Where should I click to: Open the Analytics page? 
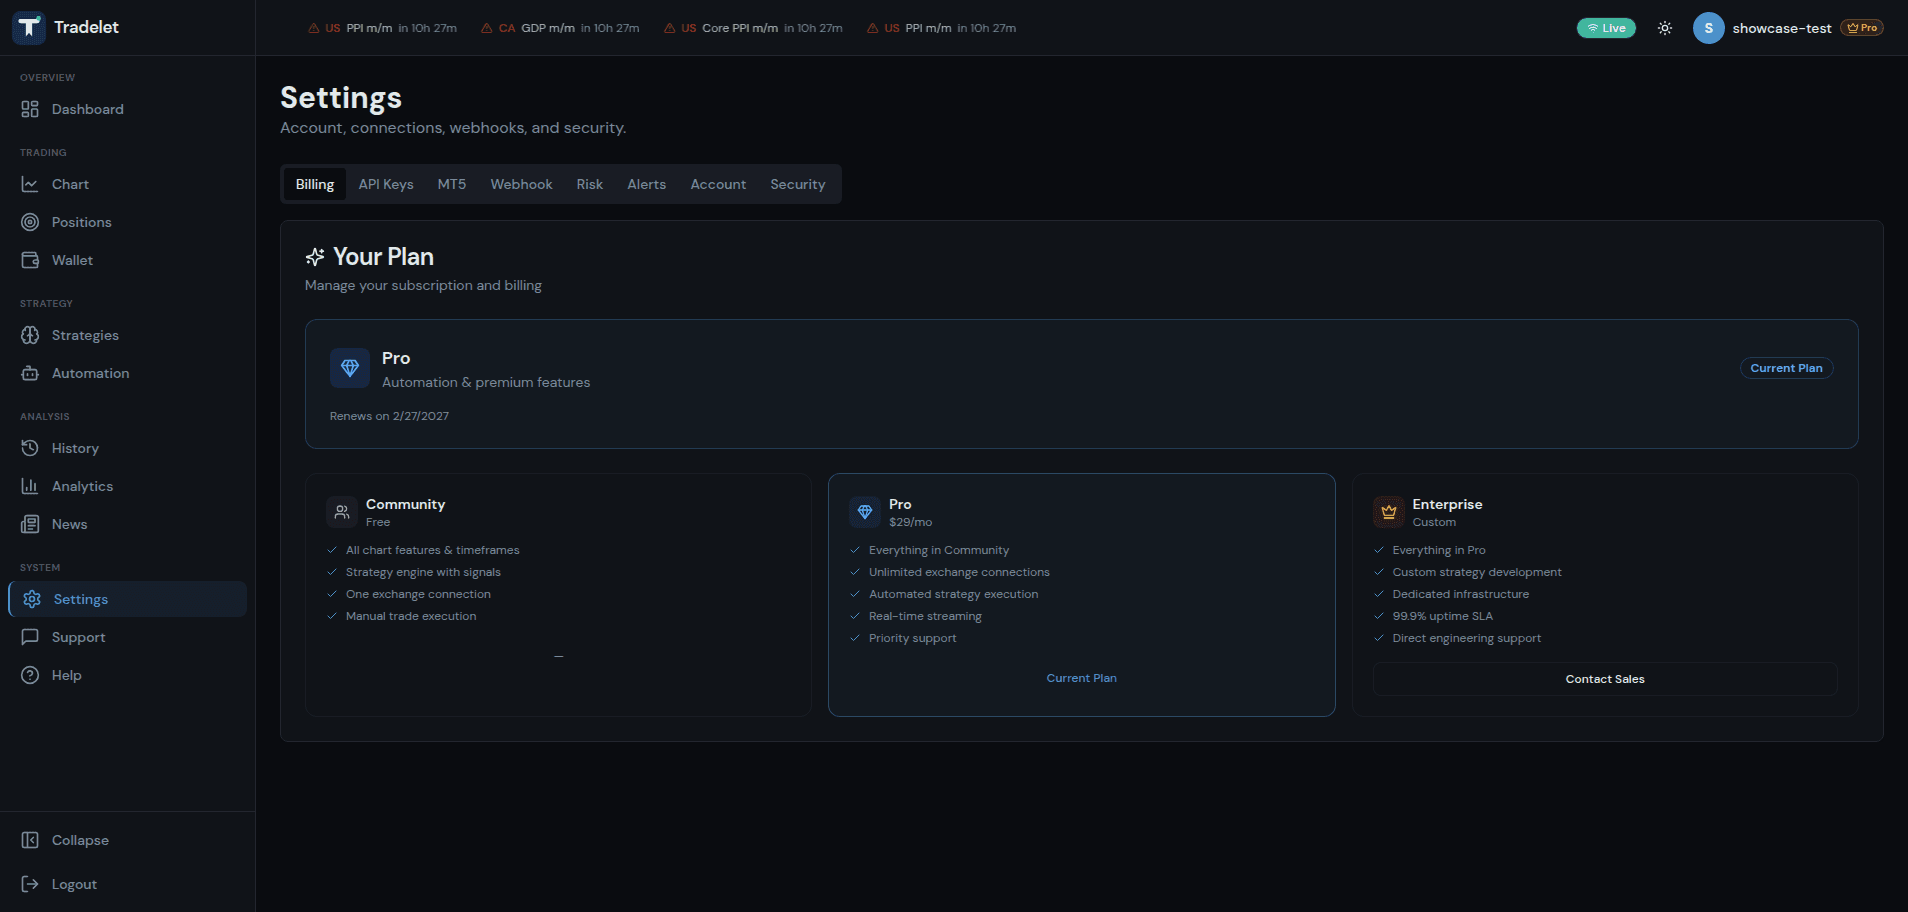click(82, 486)
